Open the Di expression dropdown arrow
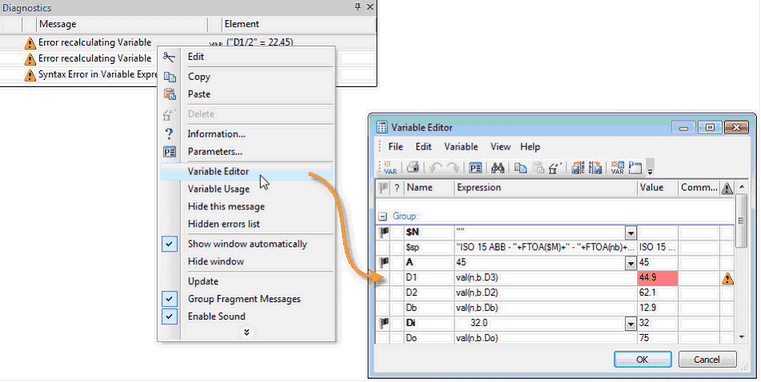Viewport: 761px width, 382px height. [630, 323]
